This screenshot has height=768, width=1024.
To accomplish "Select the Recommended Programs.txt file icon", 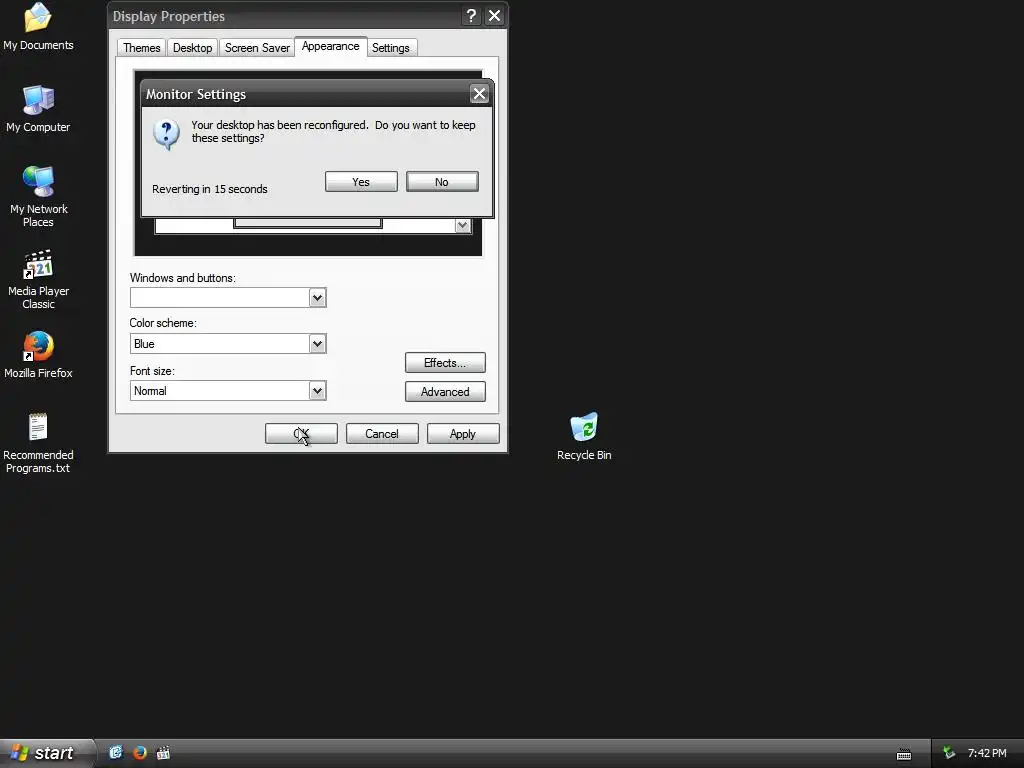I will [38, 443].
